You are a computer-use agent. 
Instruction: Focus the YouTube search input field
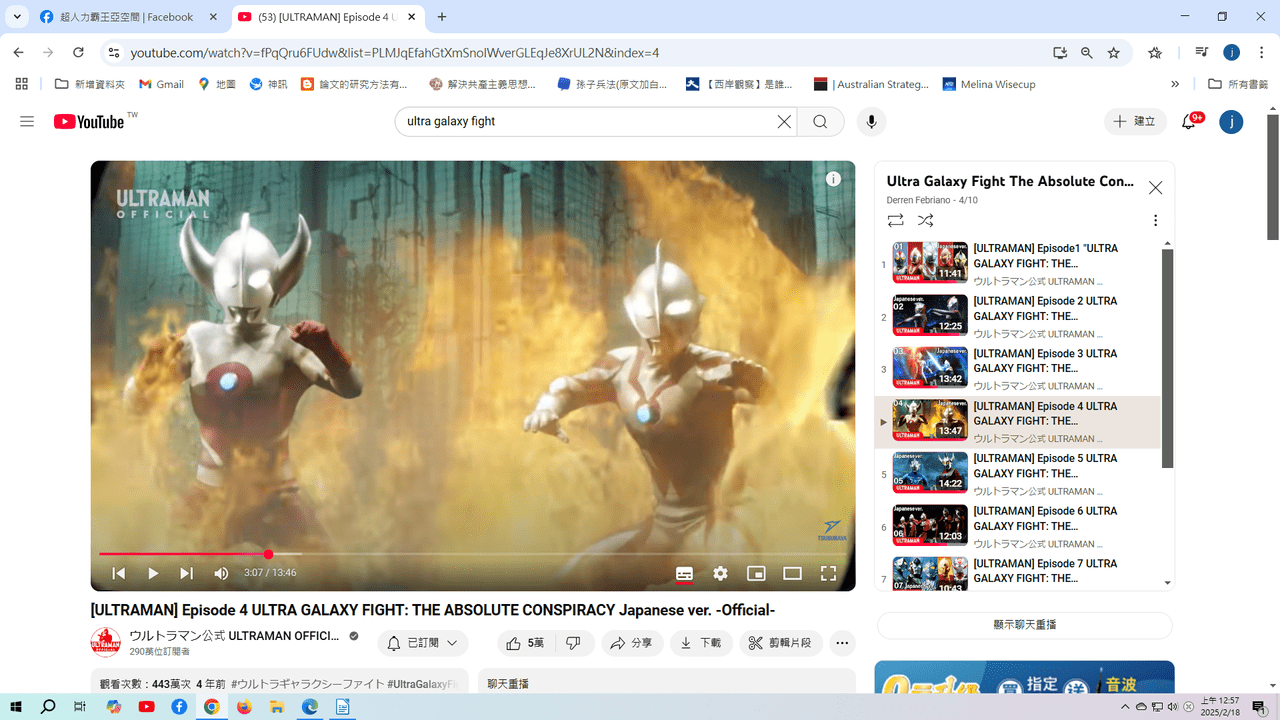(x=589, y=121)
